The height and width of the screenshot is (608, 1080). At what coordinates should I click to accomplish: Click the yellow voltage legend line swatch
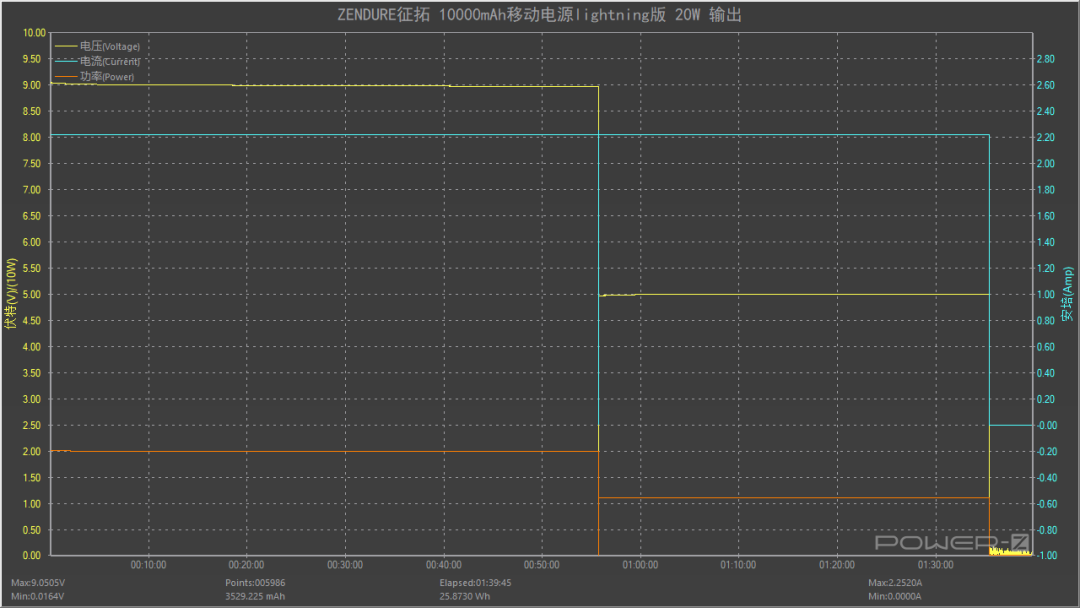(x=66, y=46)
